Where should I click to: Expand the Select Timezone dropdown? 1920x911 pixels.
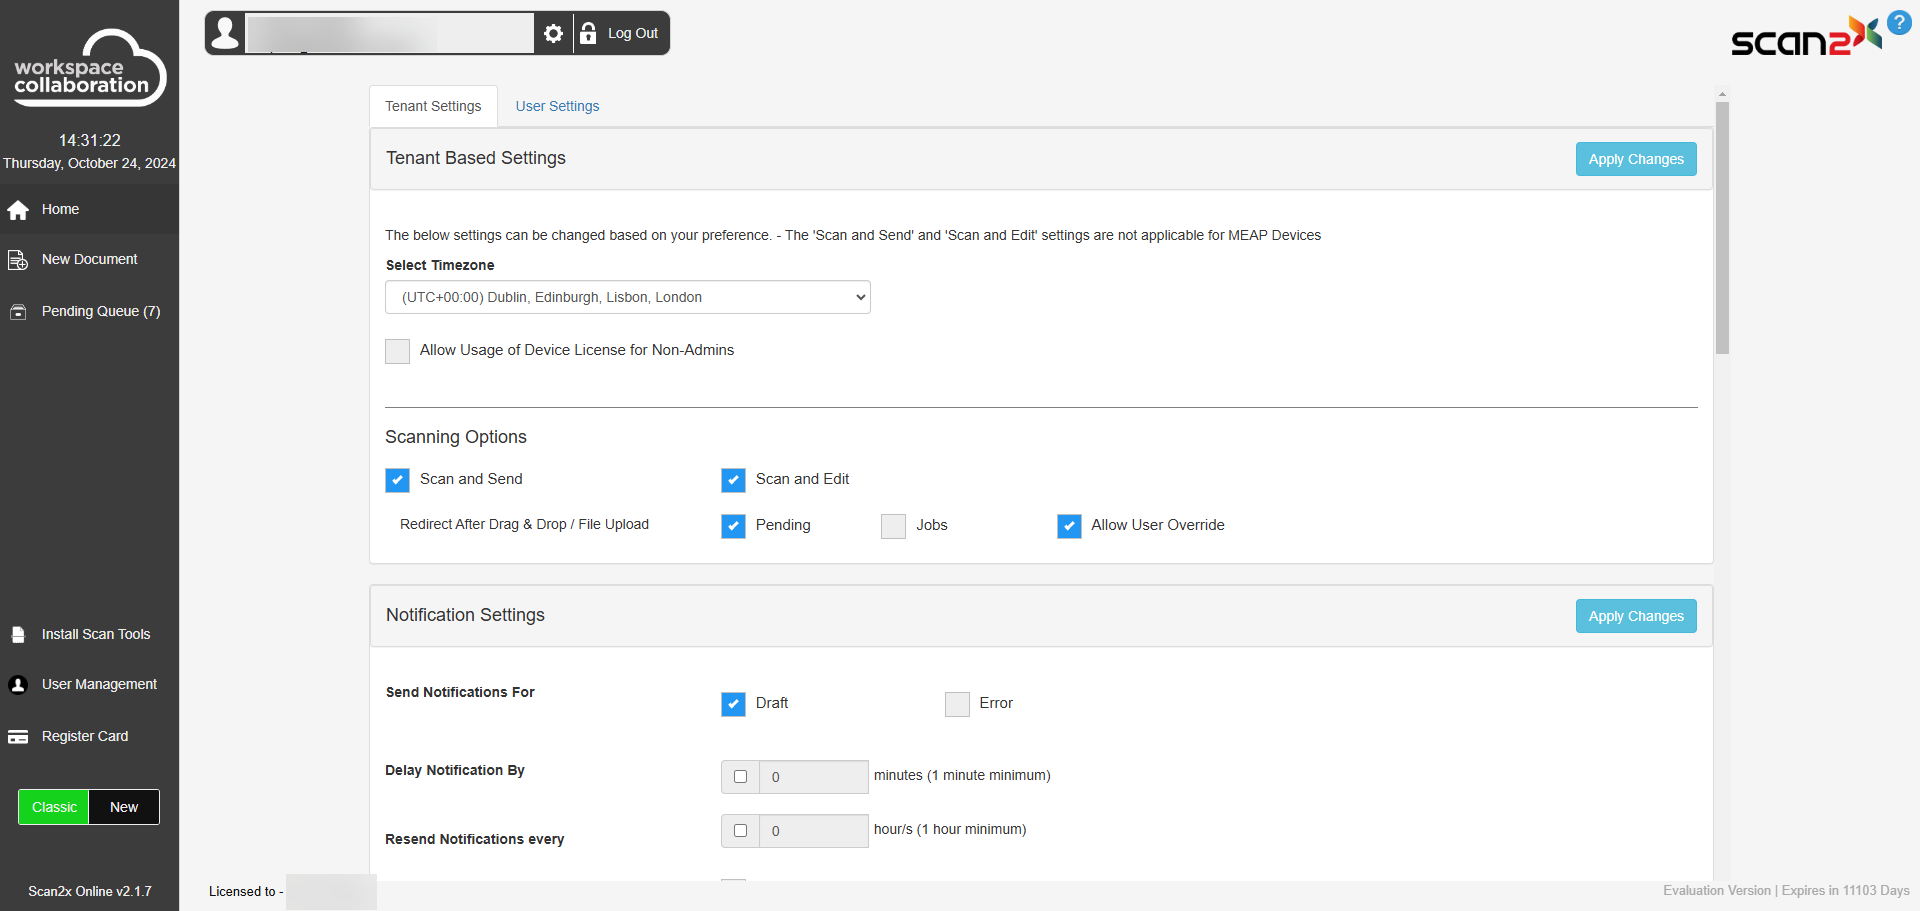pyautogui.click(x=627, y=298)
